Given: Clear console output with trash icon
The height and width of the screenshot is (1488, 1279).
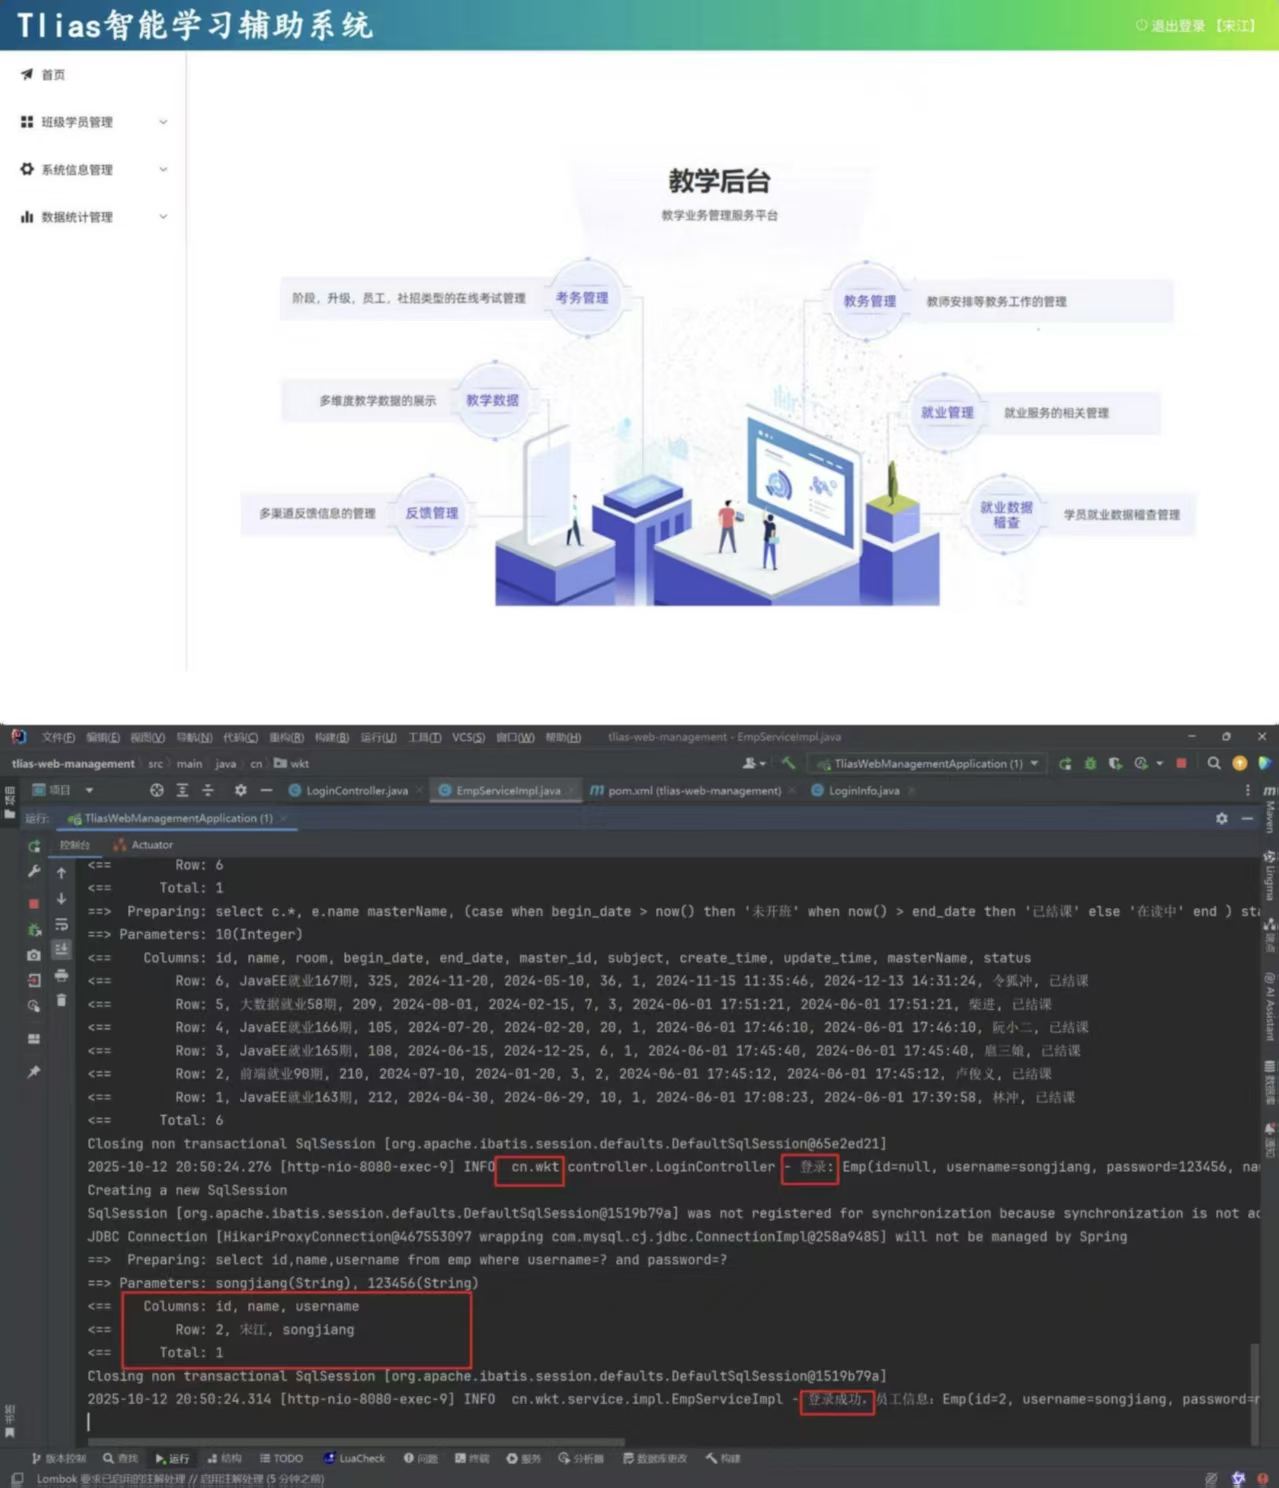Looking at the screenshot, I should click(61, 1000).
